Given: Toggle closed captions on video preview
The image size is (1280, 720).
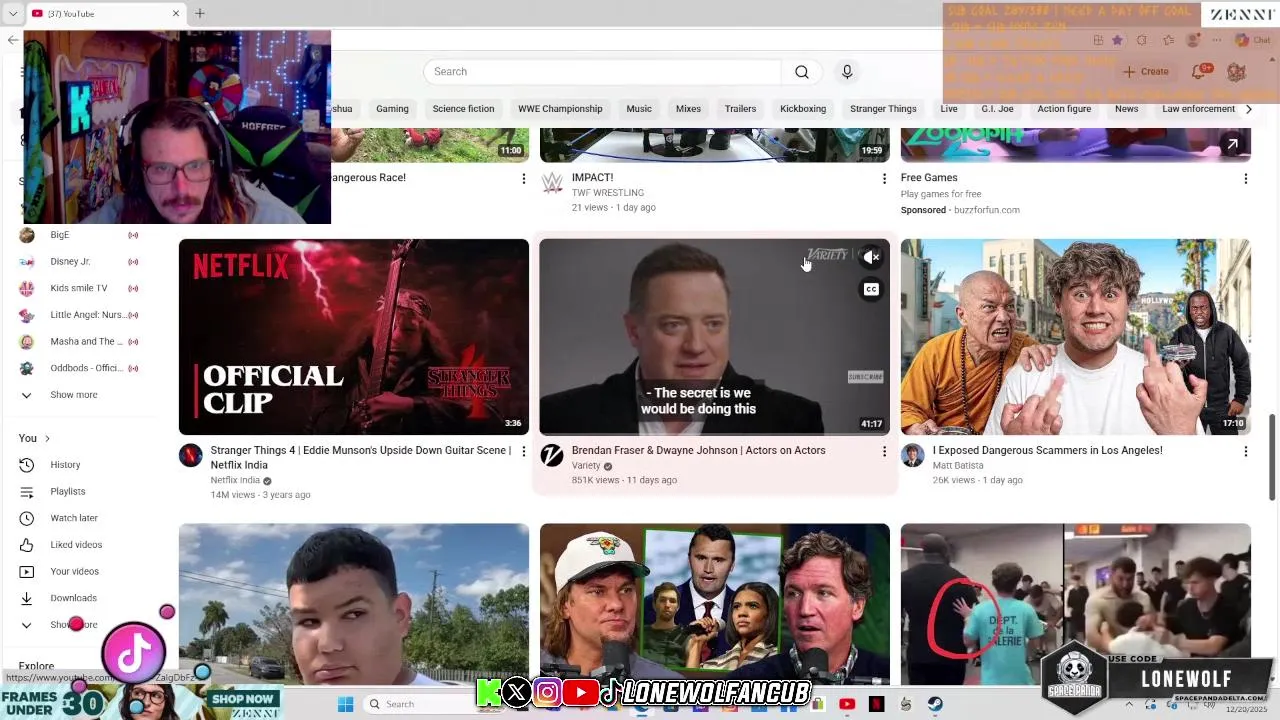Looking at the screenshot, I should (872, 290).
